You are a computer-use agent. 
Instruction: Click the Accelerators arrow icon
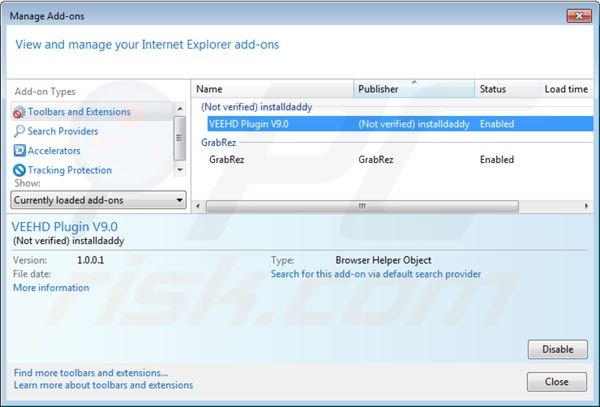click(19, 151)
